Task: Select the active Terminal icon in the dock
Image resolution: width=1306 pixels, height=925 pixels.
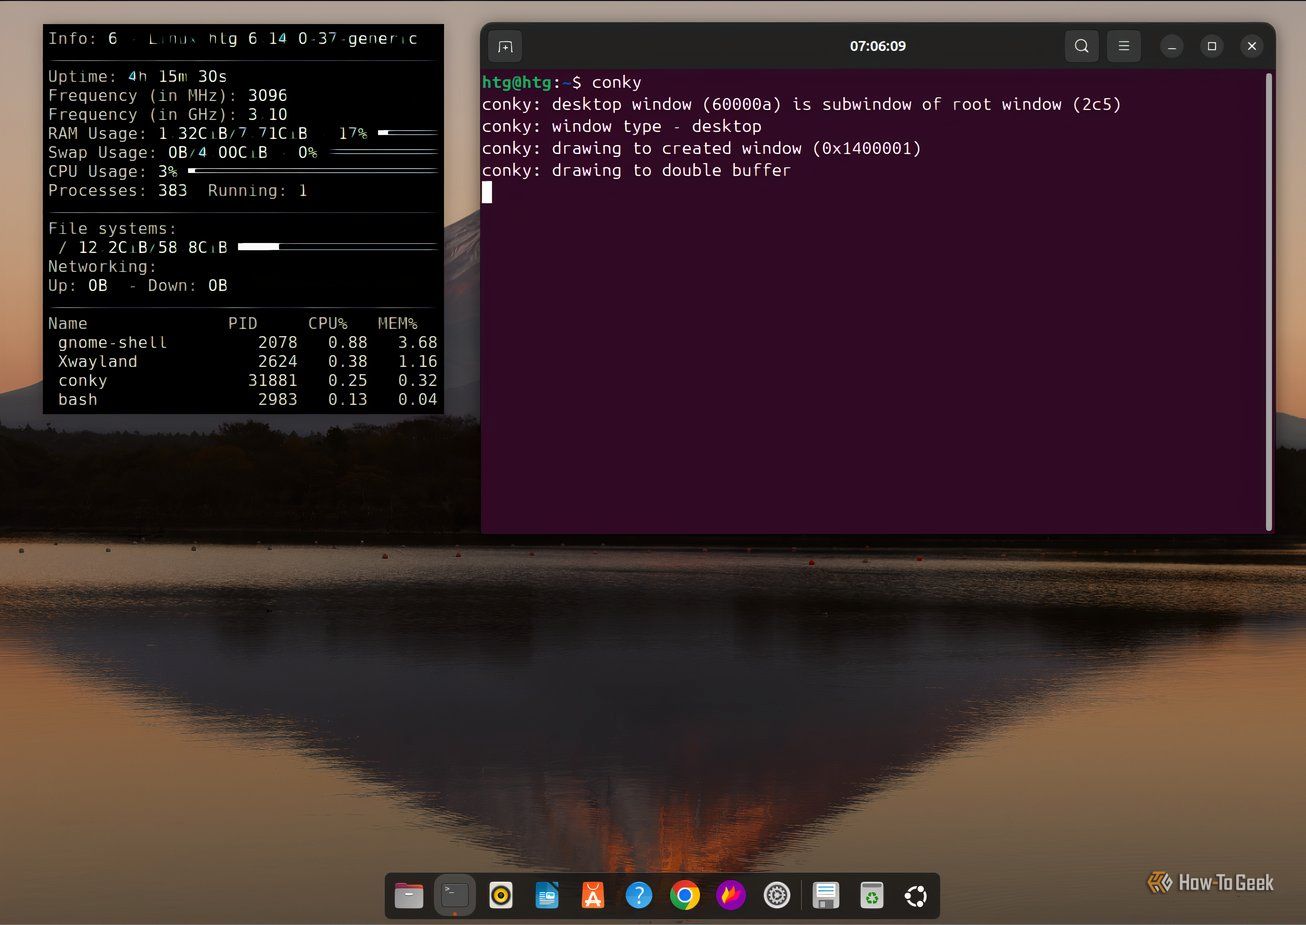Action: click(455, 895)
